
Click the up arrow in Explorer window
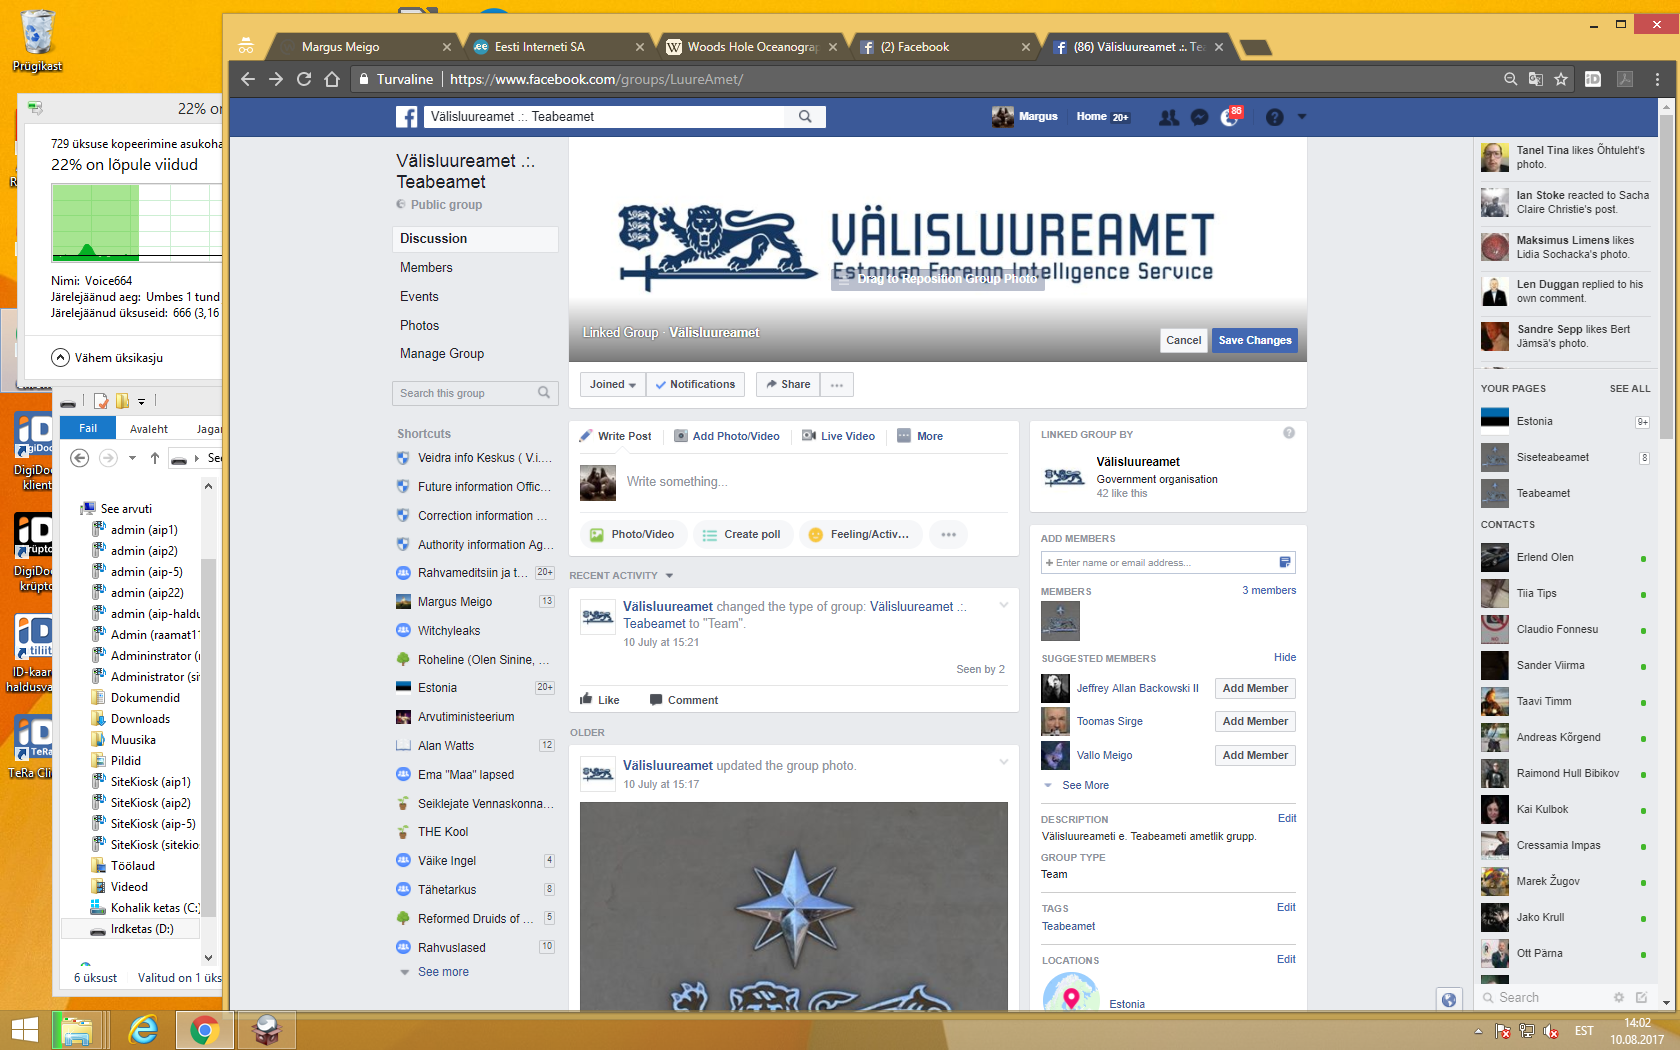click(x=154, y=458)
